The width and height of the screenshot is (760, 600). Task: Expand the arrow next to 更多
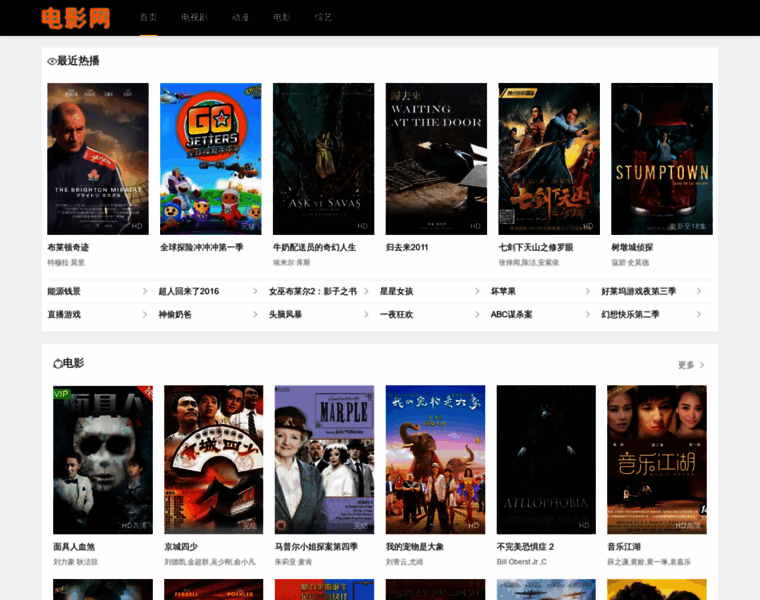click(702, 365)
